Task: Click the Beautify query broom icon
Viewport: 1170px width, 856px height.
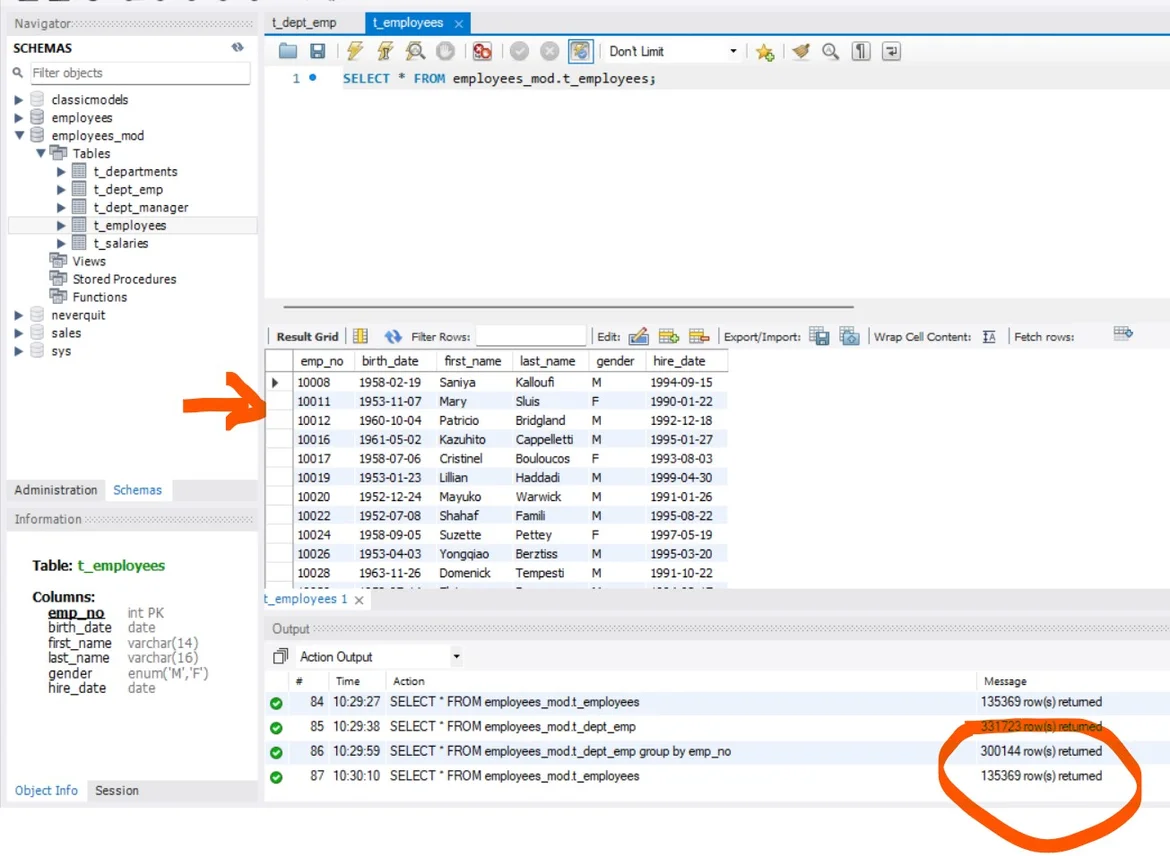Action: click(x=800, y=52)
